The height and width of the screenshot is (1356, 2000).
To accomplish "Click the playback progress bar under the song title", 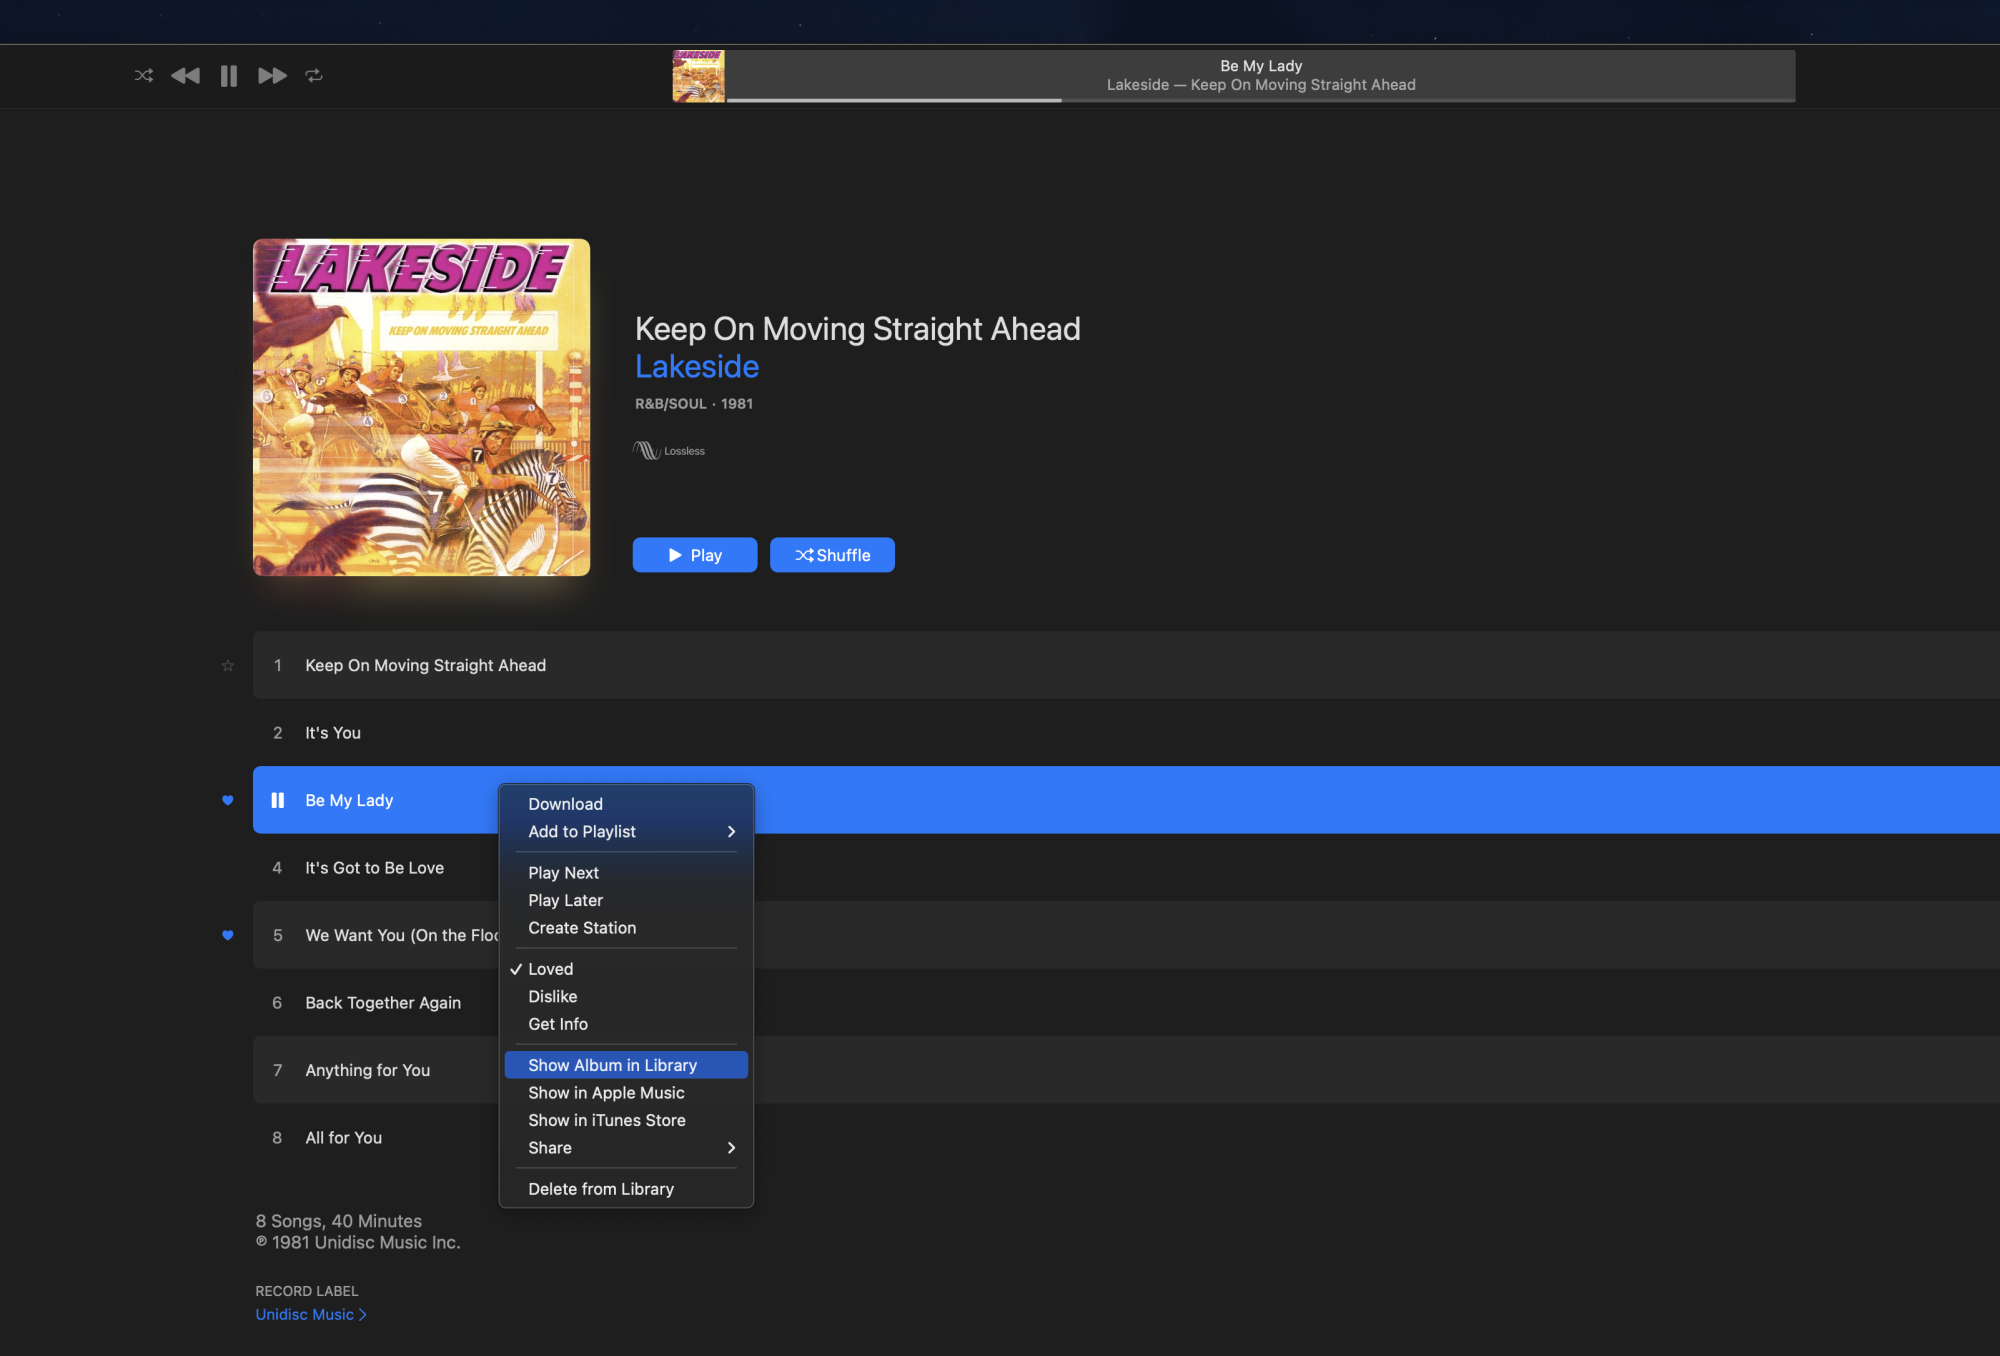I will (x=1260, y=100).
